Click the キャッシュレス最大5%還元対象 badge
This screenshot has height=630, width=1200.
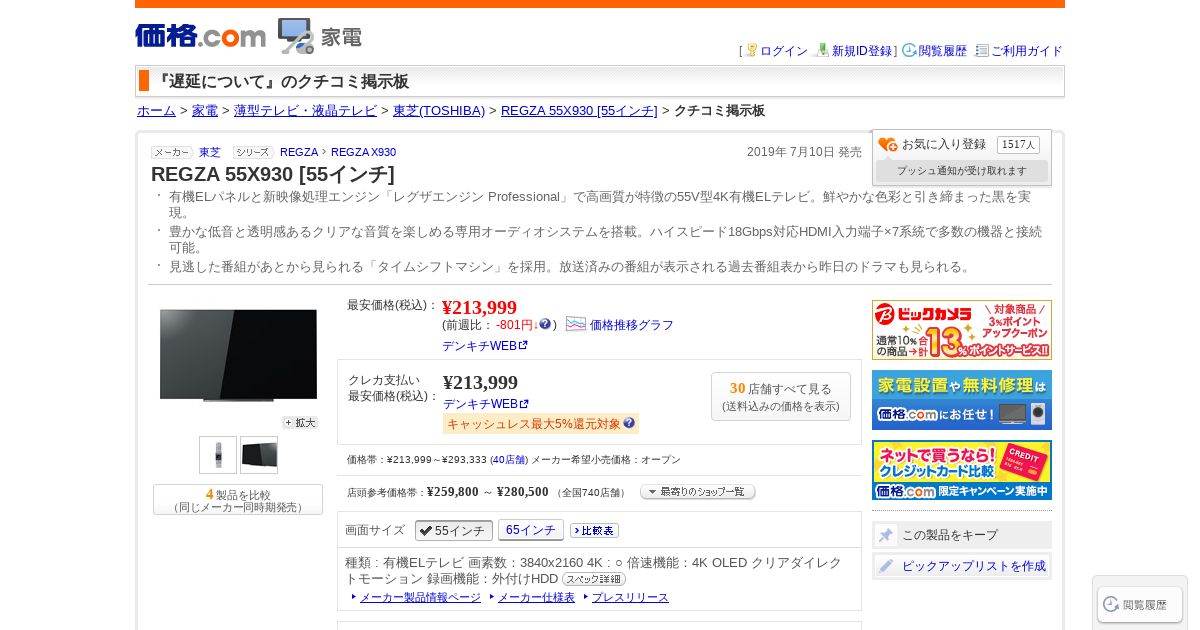pos(541,424)
